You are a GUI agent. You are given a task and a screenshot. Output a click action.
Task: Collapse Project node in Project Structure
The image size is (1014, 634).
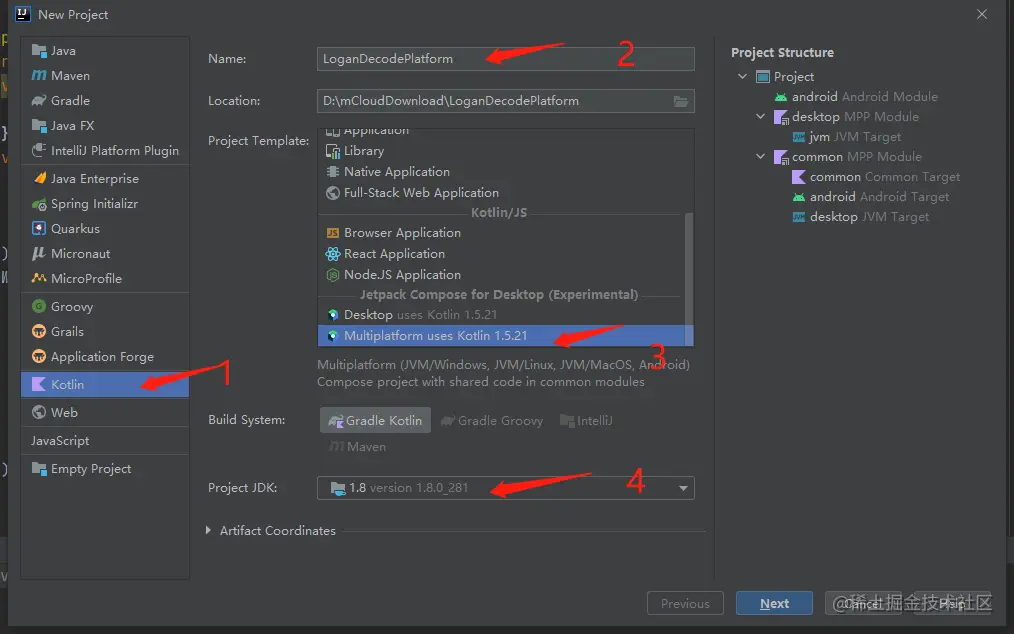[x=742, y=76]
